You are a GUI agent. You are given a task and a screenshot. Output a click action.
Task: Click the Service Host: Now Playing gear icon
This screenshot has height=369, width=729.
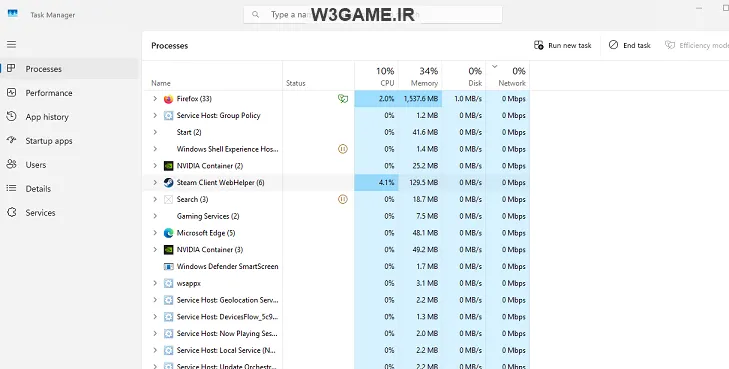point(168,334)
